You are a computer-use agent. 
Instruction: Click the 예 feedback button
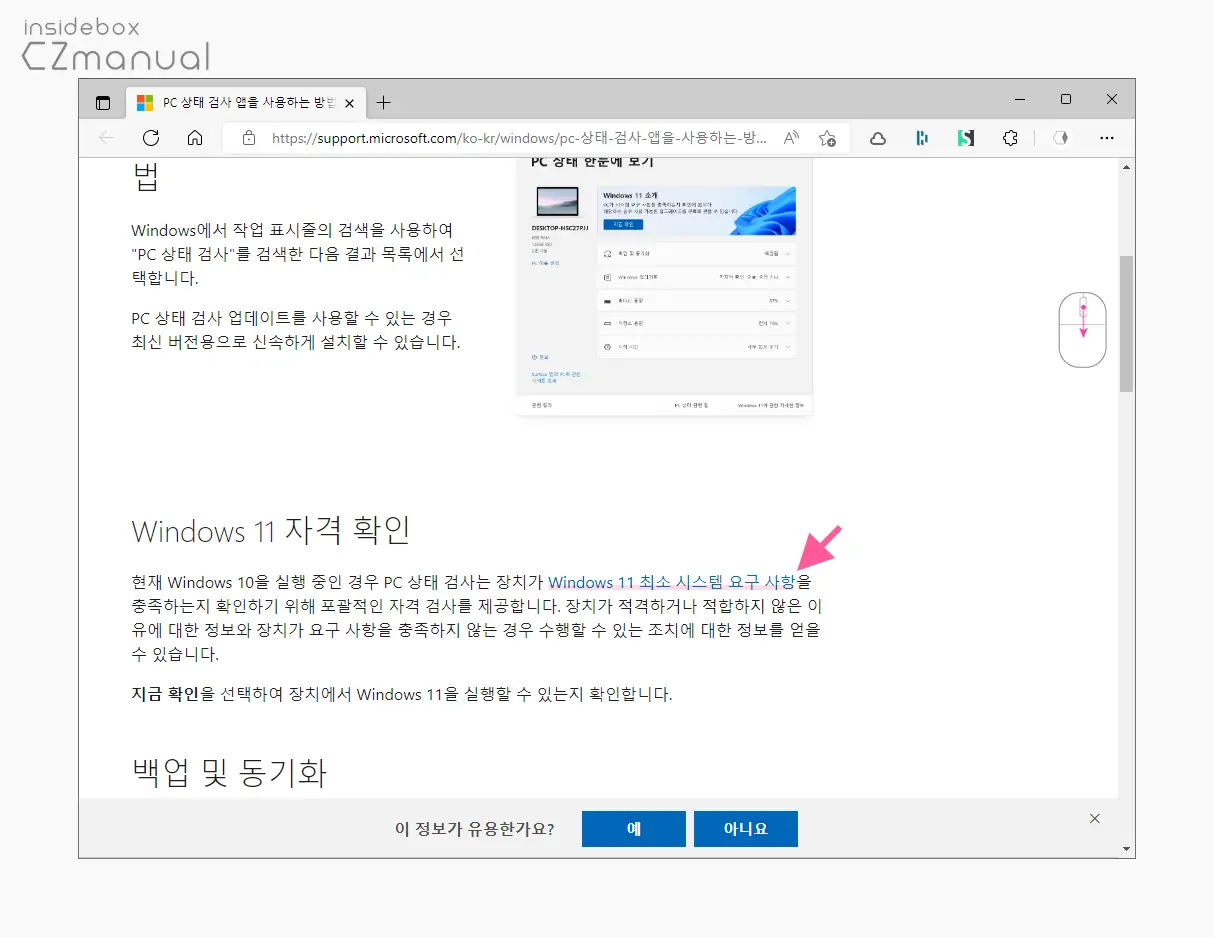[634, 829]
